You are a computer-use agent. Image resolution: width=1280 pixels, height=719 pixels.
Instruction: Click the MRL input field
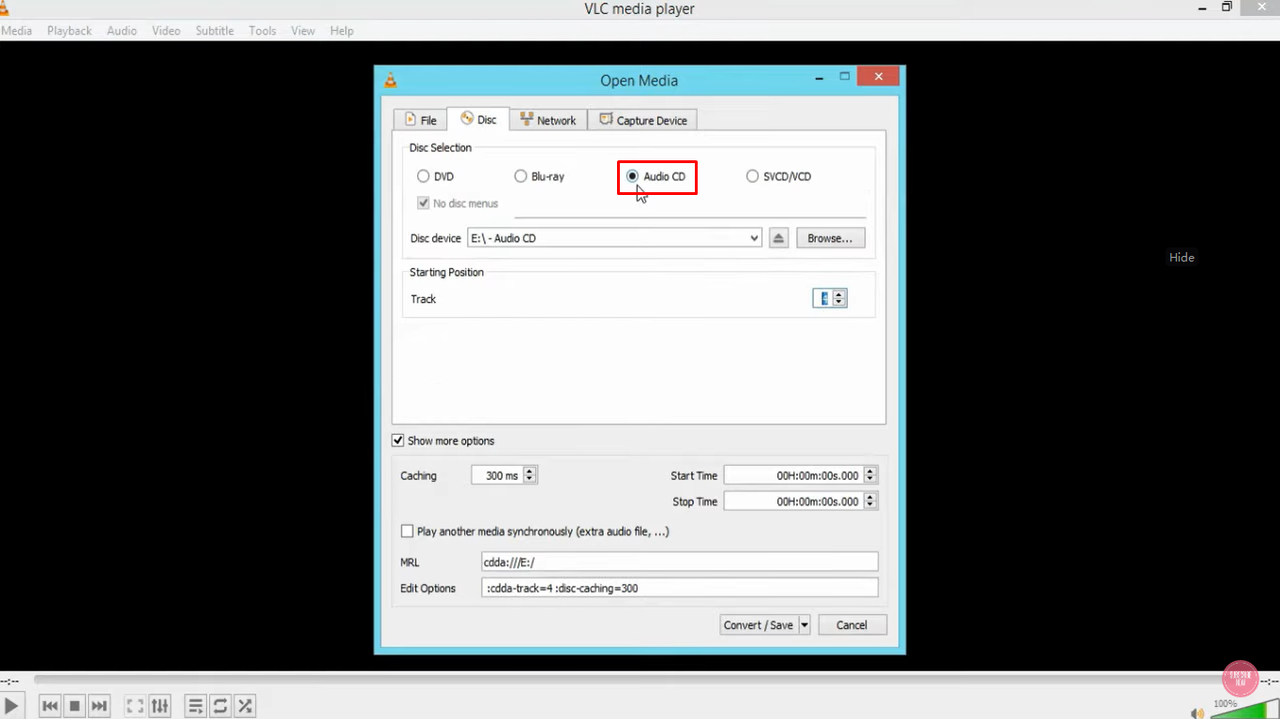(x=679, y=562)
